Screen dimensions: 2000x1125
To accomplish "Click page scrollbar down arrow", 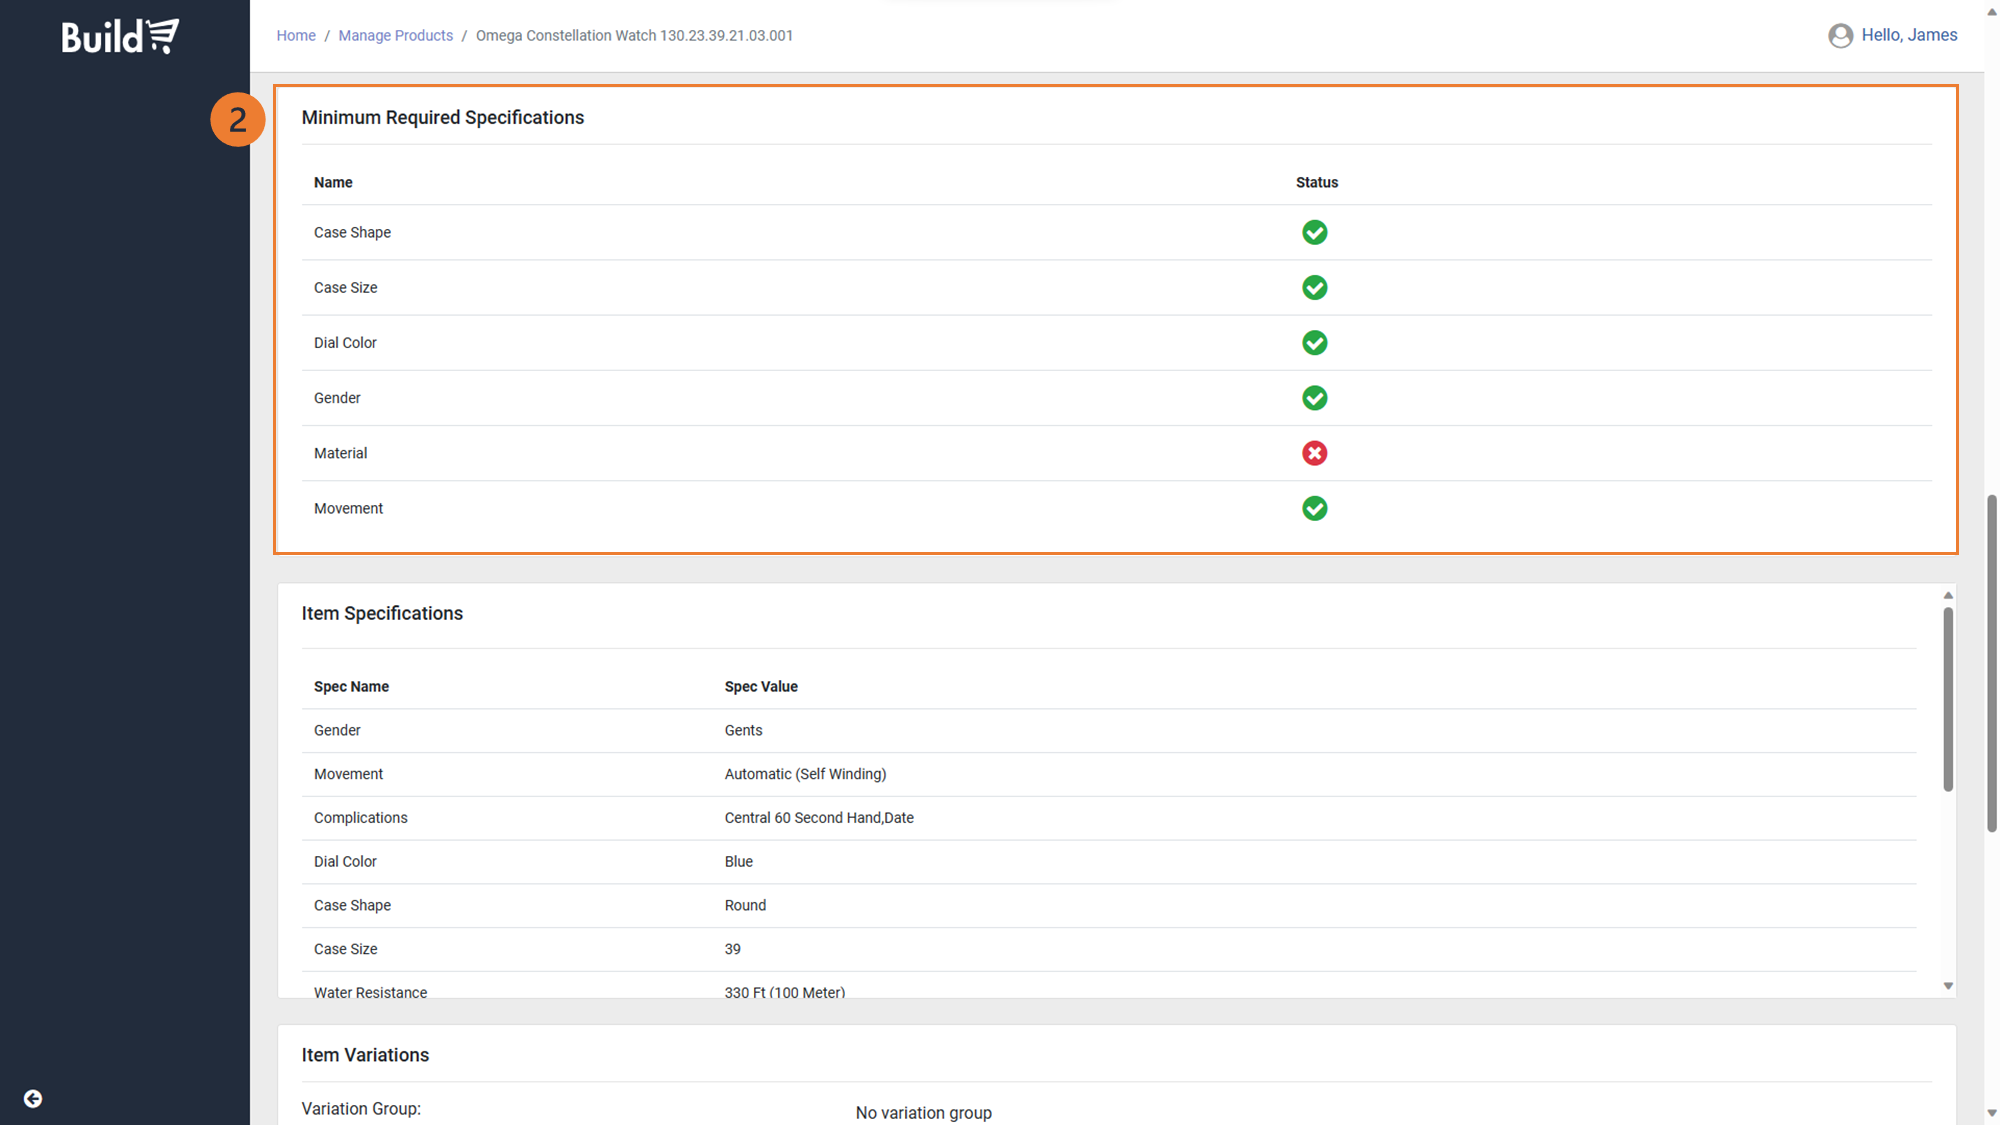I will [x=1991, y=1113].
